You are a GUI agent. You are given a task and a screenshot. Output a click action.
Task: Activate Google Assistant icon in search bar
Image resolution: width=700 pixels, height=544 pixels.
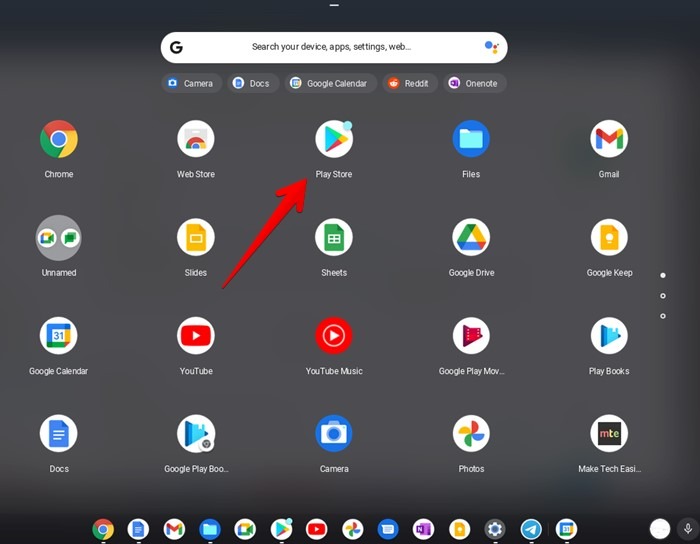[x=491, y=47]
